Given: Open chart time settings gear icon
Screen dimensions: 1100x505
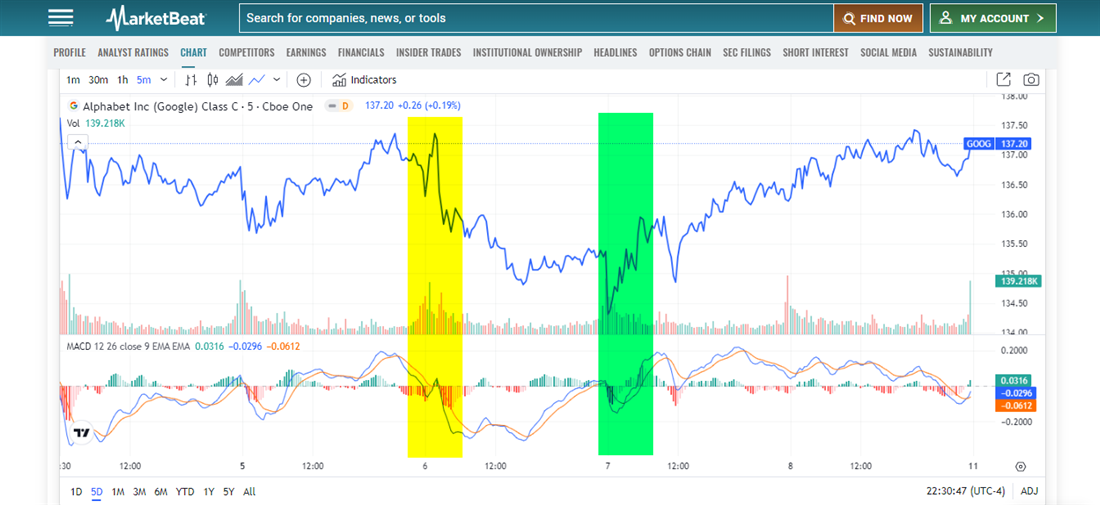Looking at the screenshot, I should click(1020, 466).
